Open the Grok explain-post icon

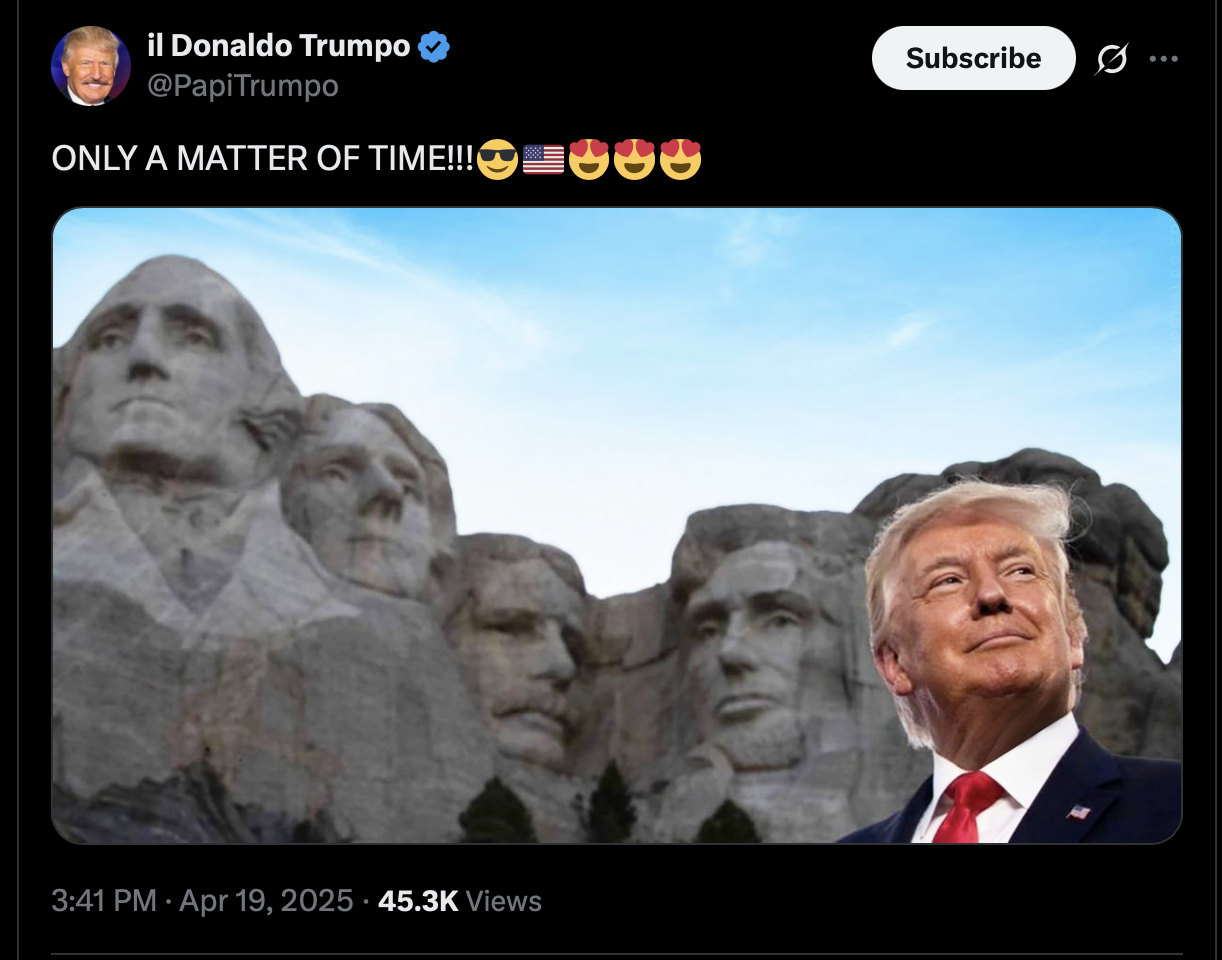[x=1111, y=60]
